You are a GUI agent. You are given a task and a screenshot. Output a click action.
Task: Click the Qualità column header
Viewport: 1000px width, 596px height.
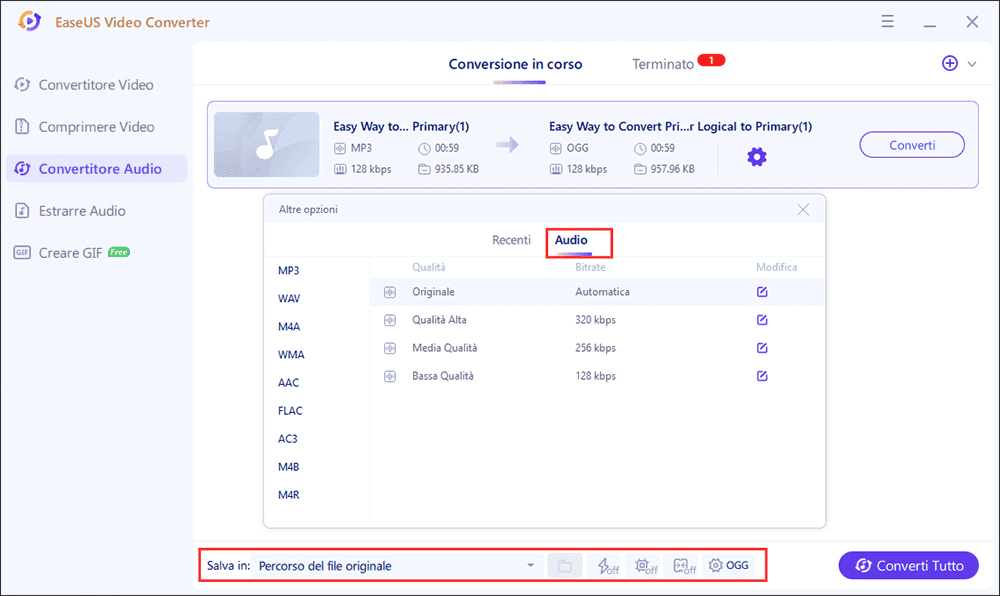pos(429,267)
